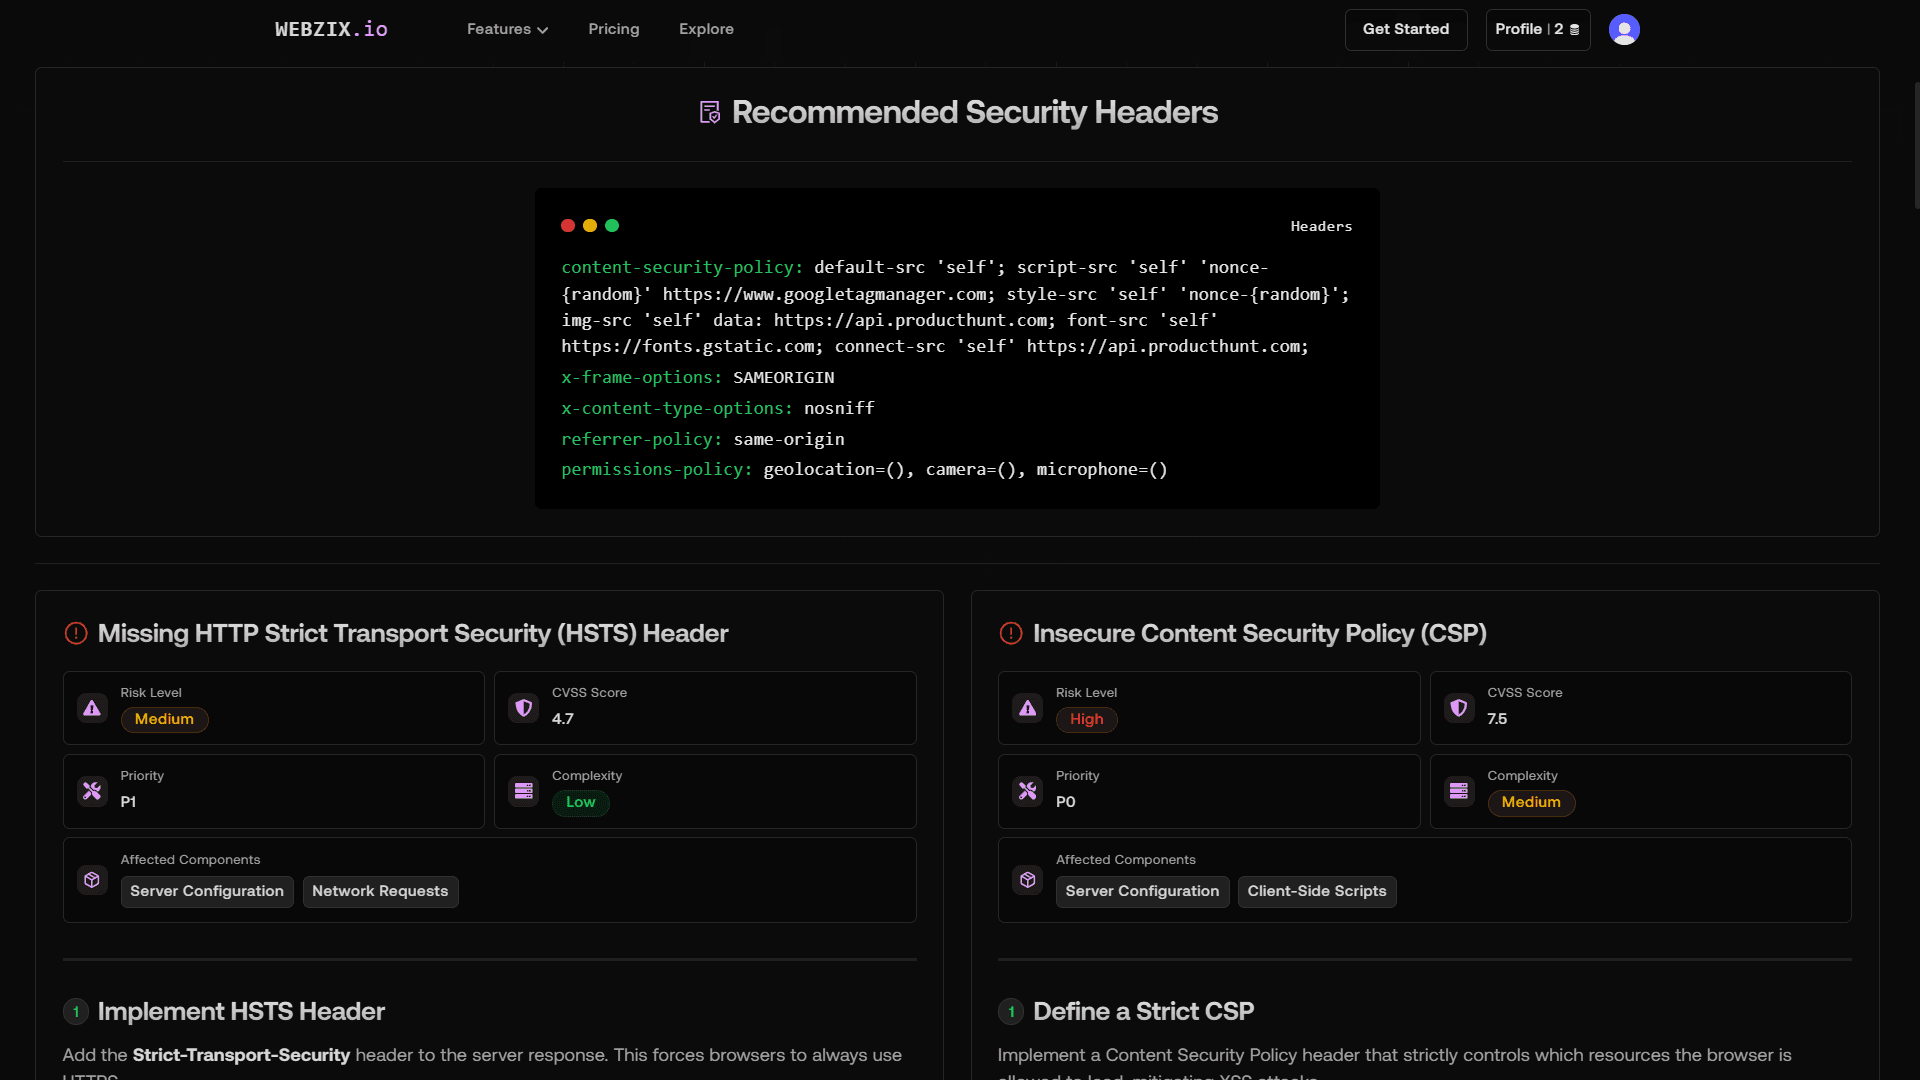Click the Network Requests tag
Viewport: 1920px width, 1080px height.
pos(380,891)
